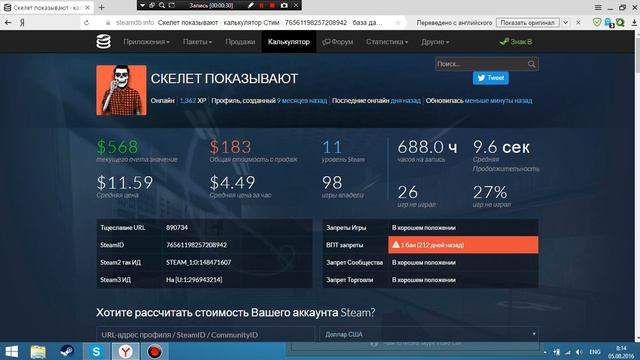Click the SteamDB database logo icon

point(103,42)
